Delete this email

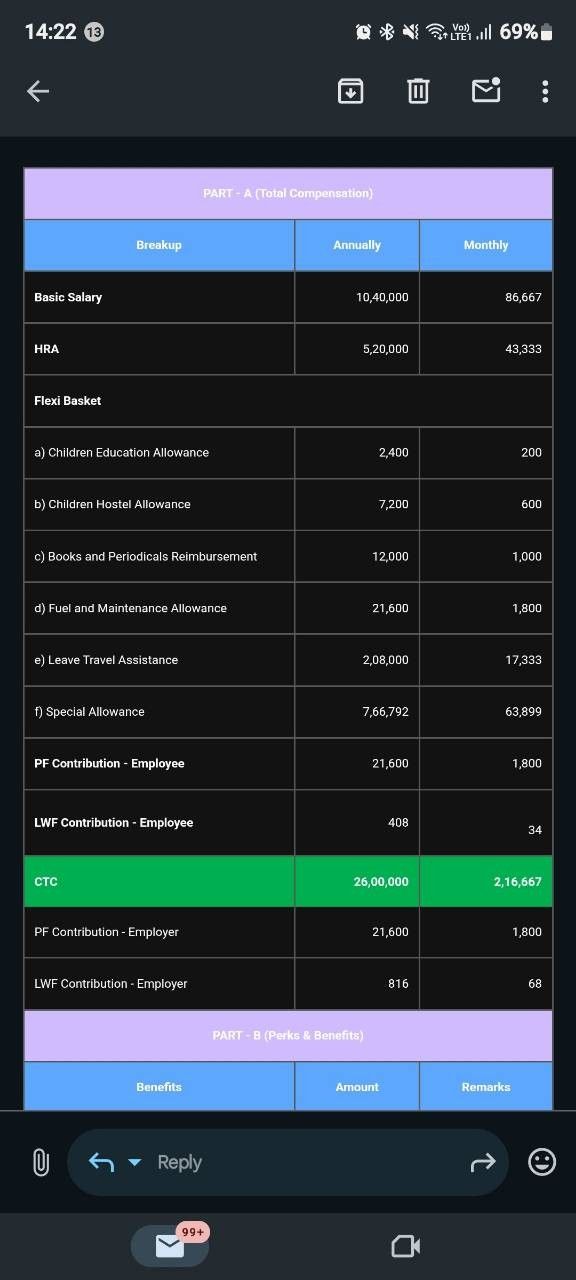(417, 91)
